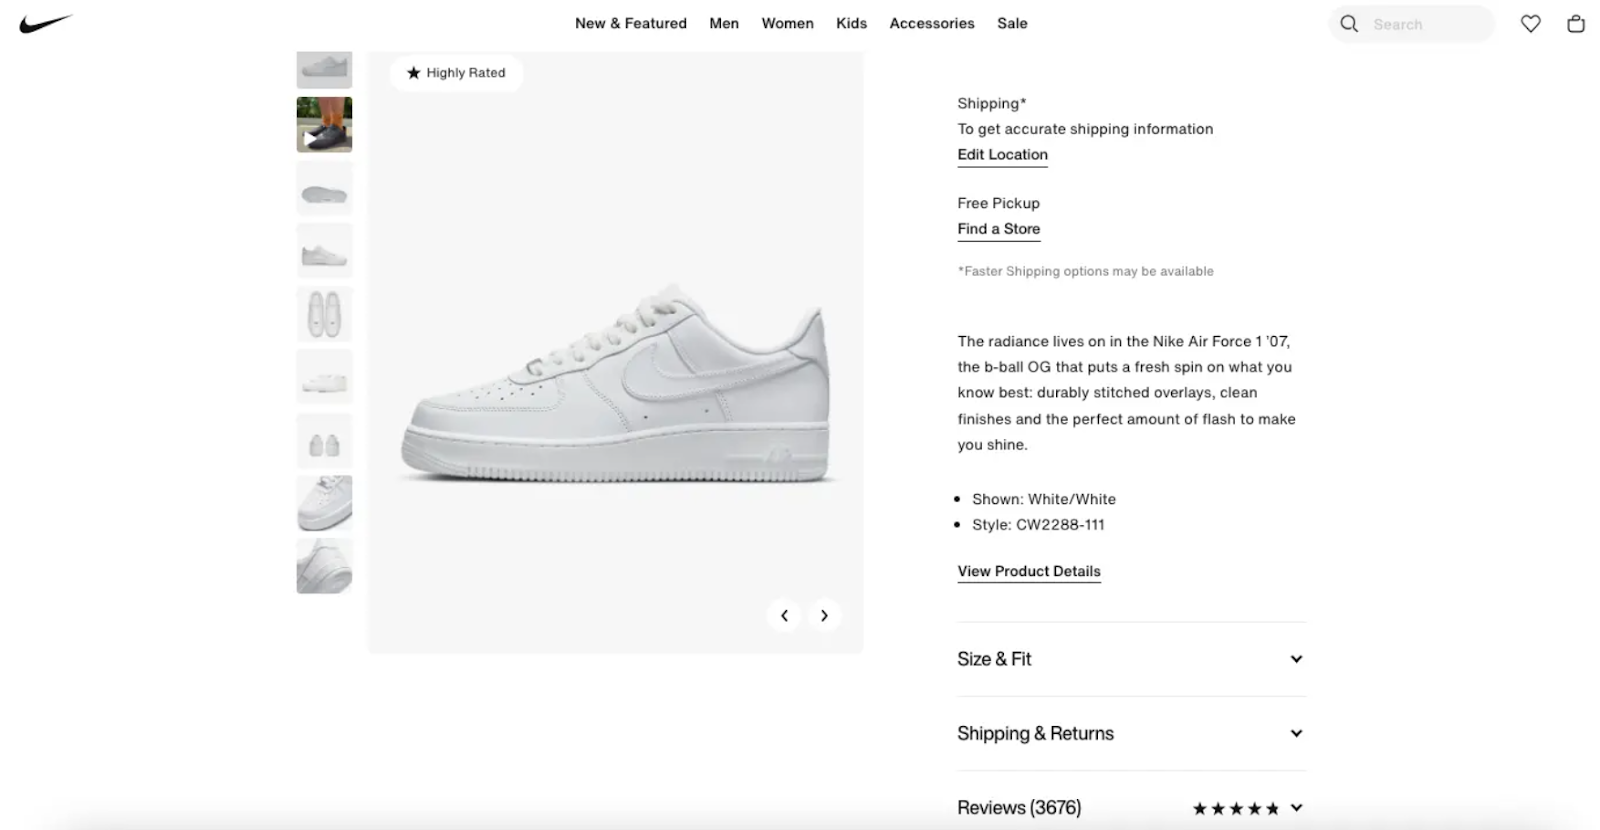Show next shoe image with right arrow

pyautogui.click(x=824, y=616)
